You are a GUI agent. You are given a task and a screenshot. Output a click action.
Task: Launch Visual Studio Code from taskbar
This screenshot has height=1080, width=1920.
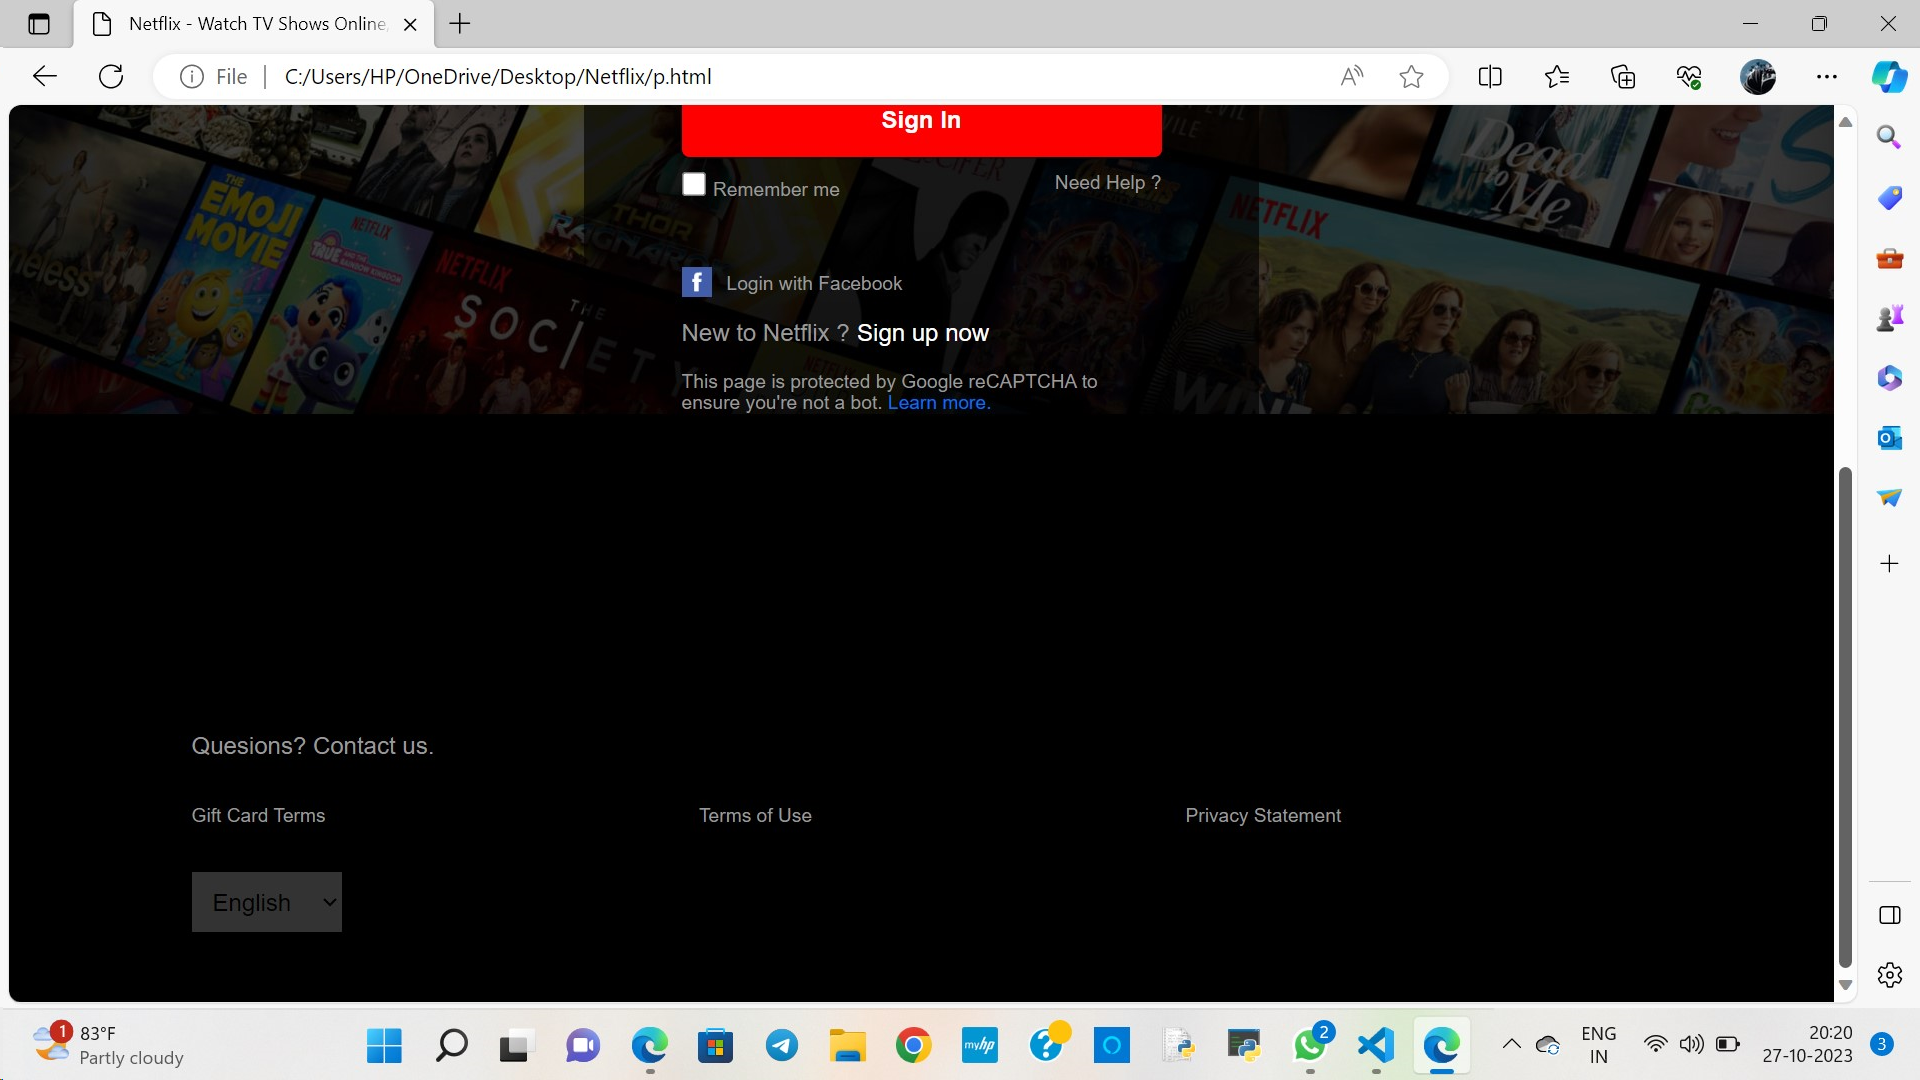point(1375,1045)
